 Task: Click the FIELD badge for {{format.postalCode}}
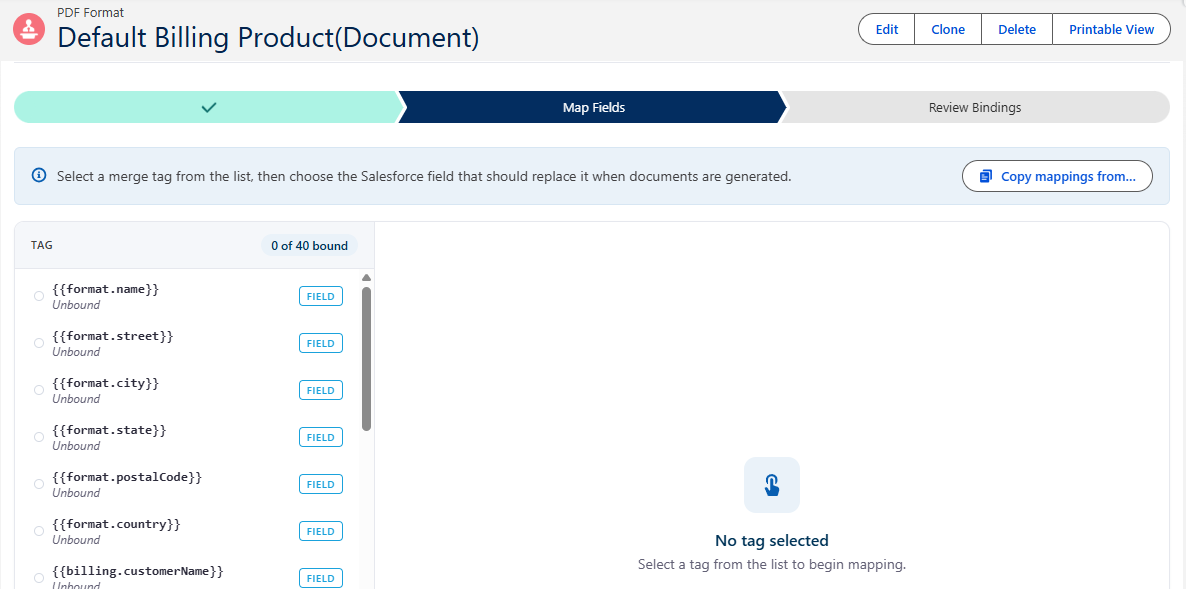pos(321,484)
